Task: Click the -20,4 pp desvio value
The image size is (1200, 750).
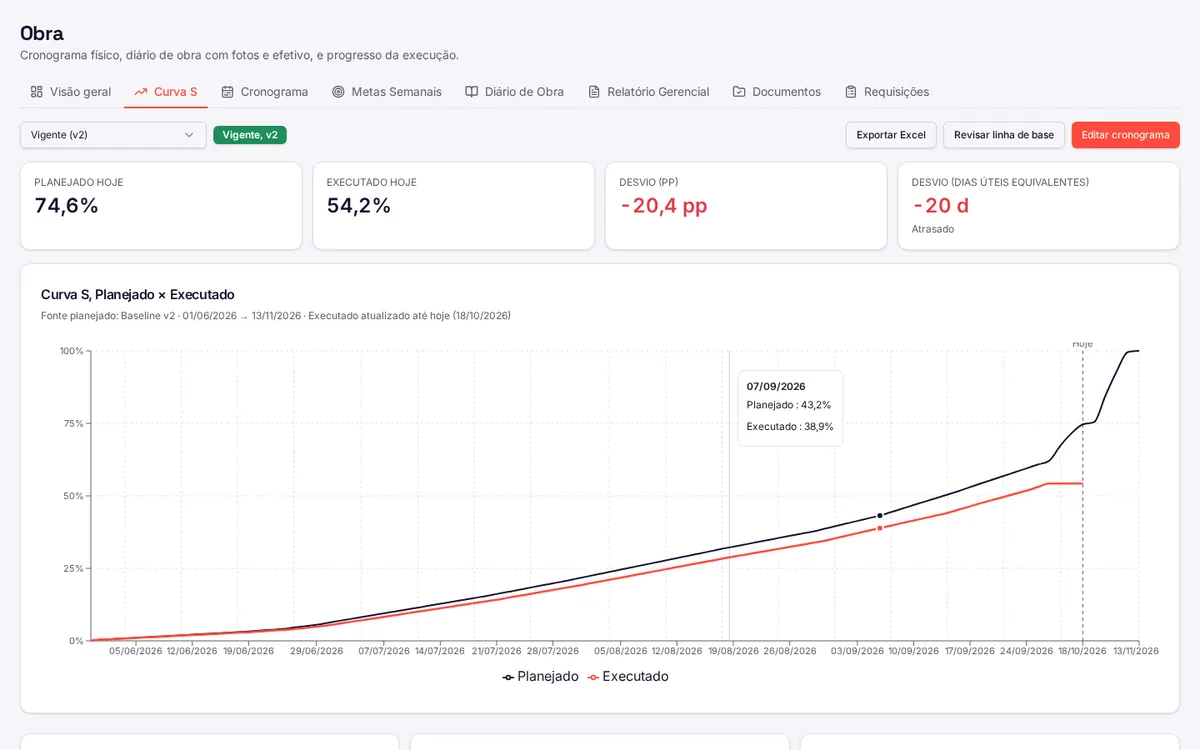Action: click(x=663, y=206)
